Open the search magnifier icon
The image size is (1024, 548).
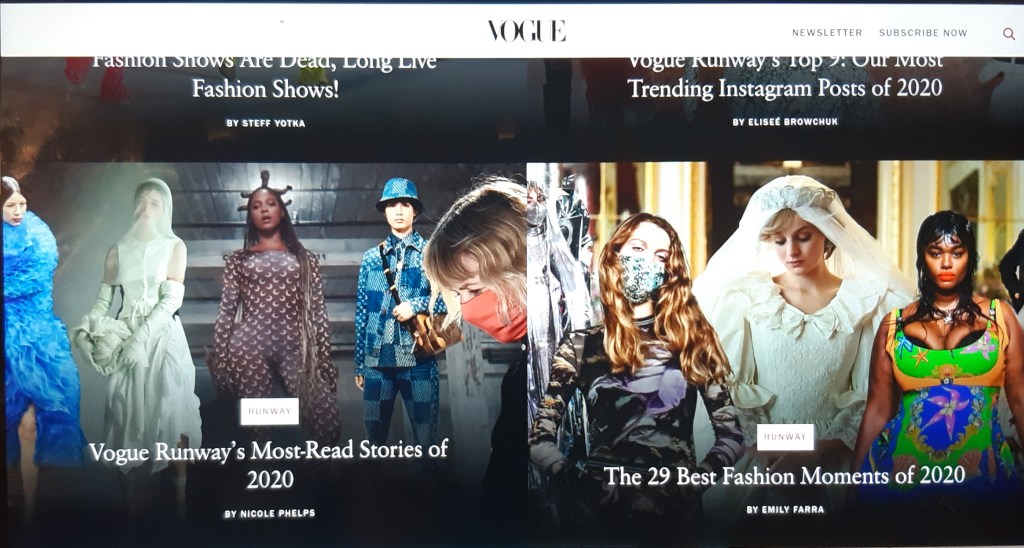pos(1008,33)
